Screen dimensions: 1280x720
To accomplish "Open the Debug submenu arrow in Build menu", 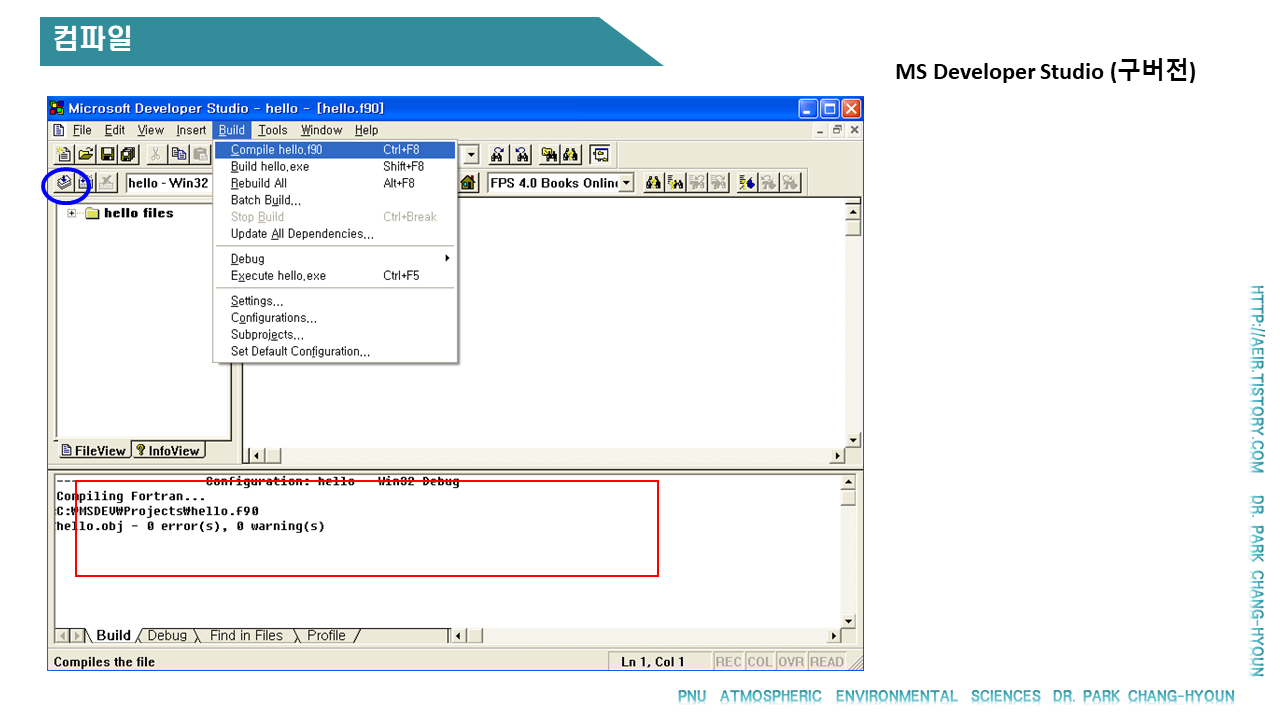I will pos(447,259).
